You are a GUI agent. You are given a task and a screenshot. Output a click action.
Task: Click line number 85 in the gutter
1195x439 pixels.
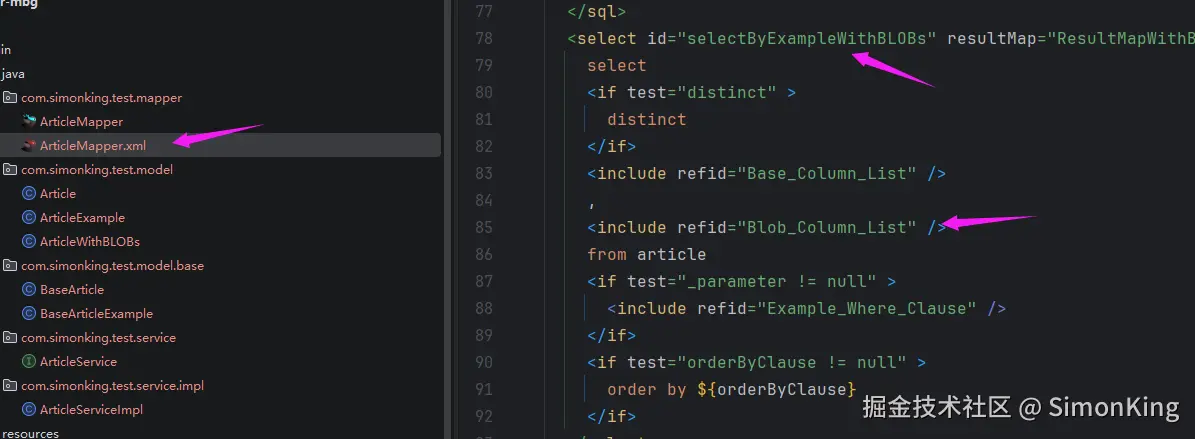[x=484, y=227]
